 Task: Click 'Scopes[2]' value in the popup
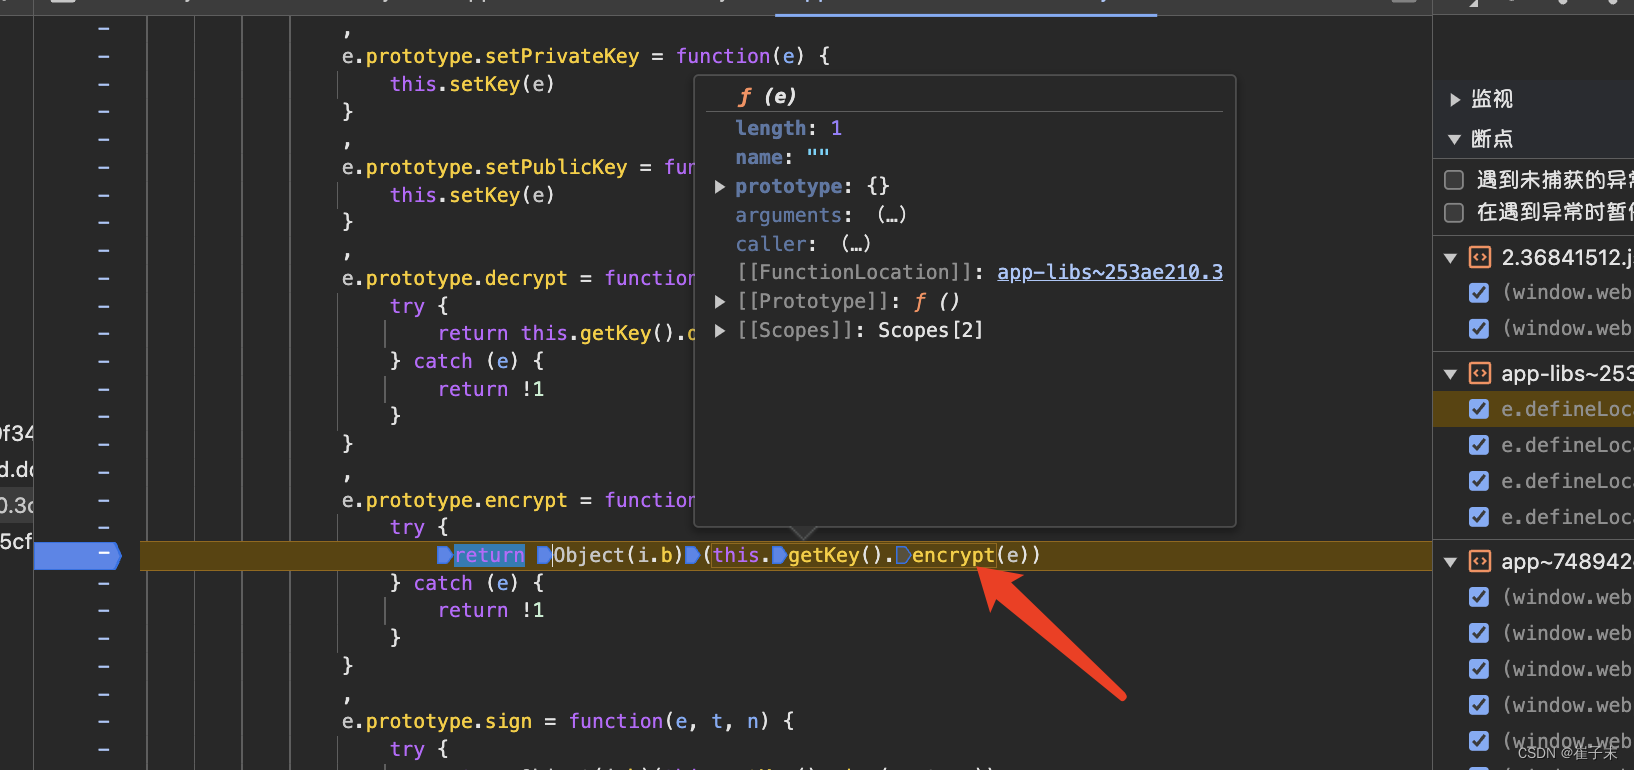(930, 330)
